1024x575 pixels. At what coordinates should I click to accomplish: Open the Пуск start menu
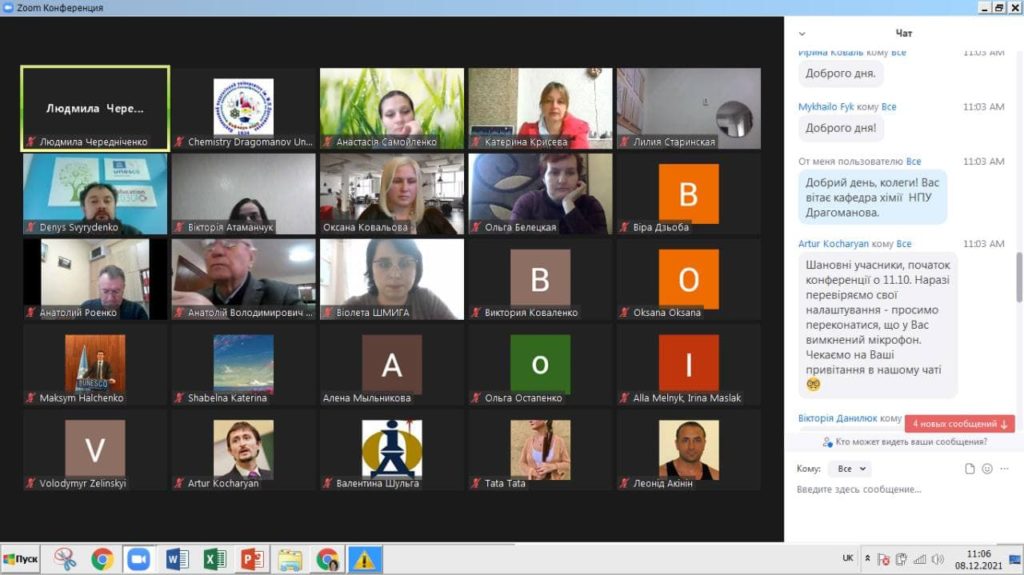21,559
